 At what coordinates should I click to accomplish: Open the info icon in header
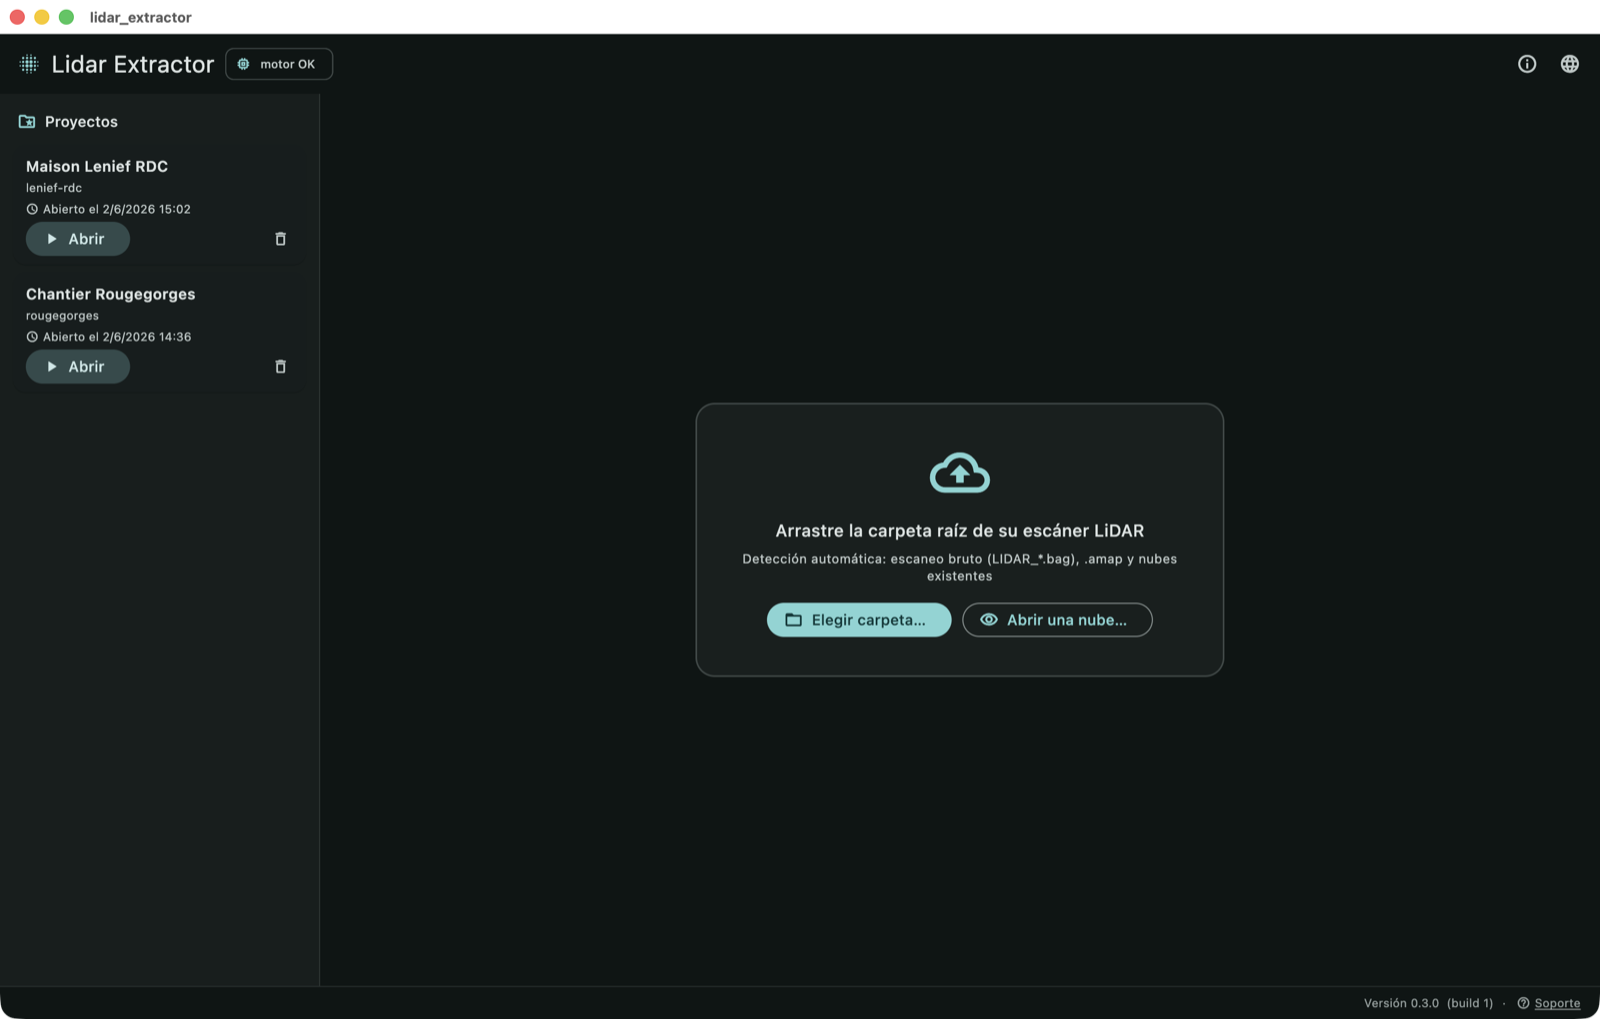pos(1527,64)
